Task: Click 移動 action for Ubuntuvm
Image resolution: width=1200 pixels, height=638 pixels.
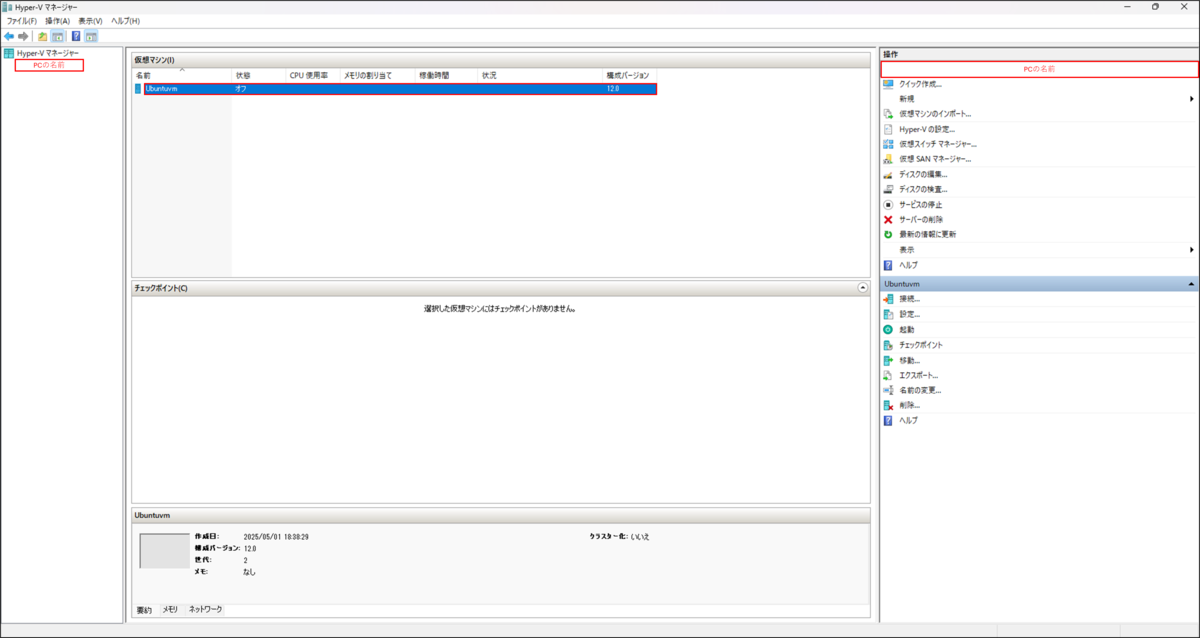Action: (x=909, y=360)
